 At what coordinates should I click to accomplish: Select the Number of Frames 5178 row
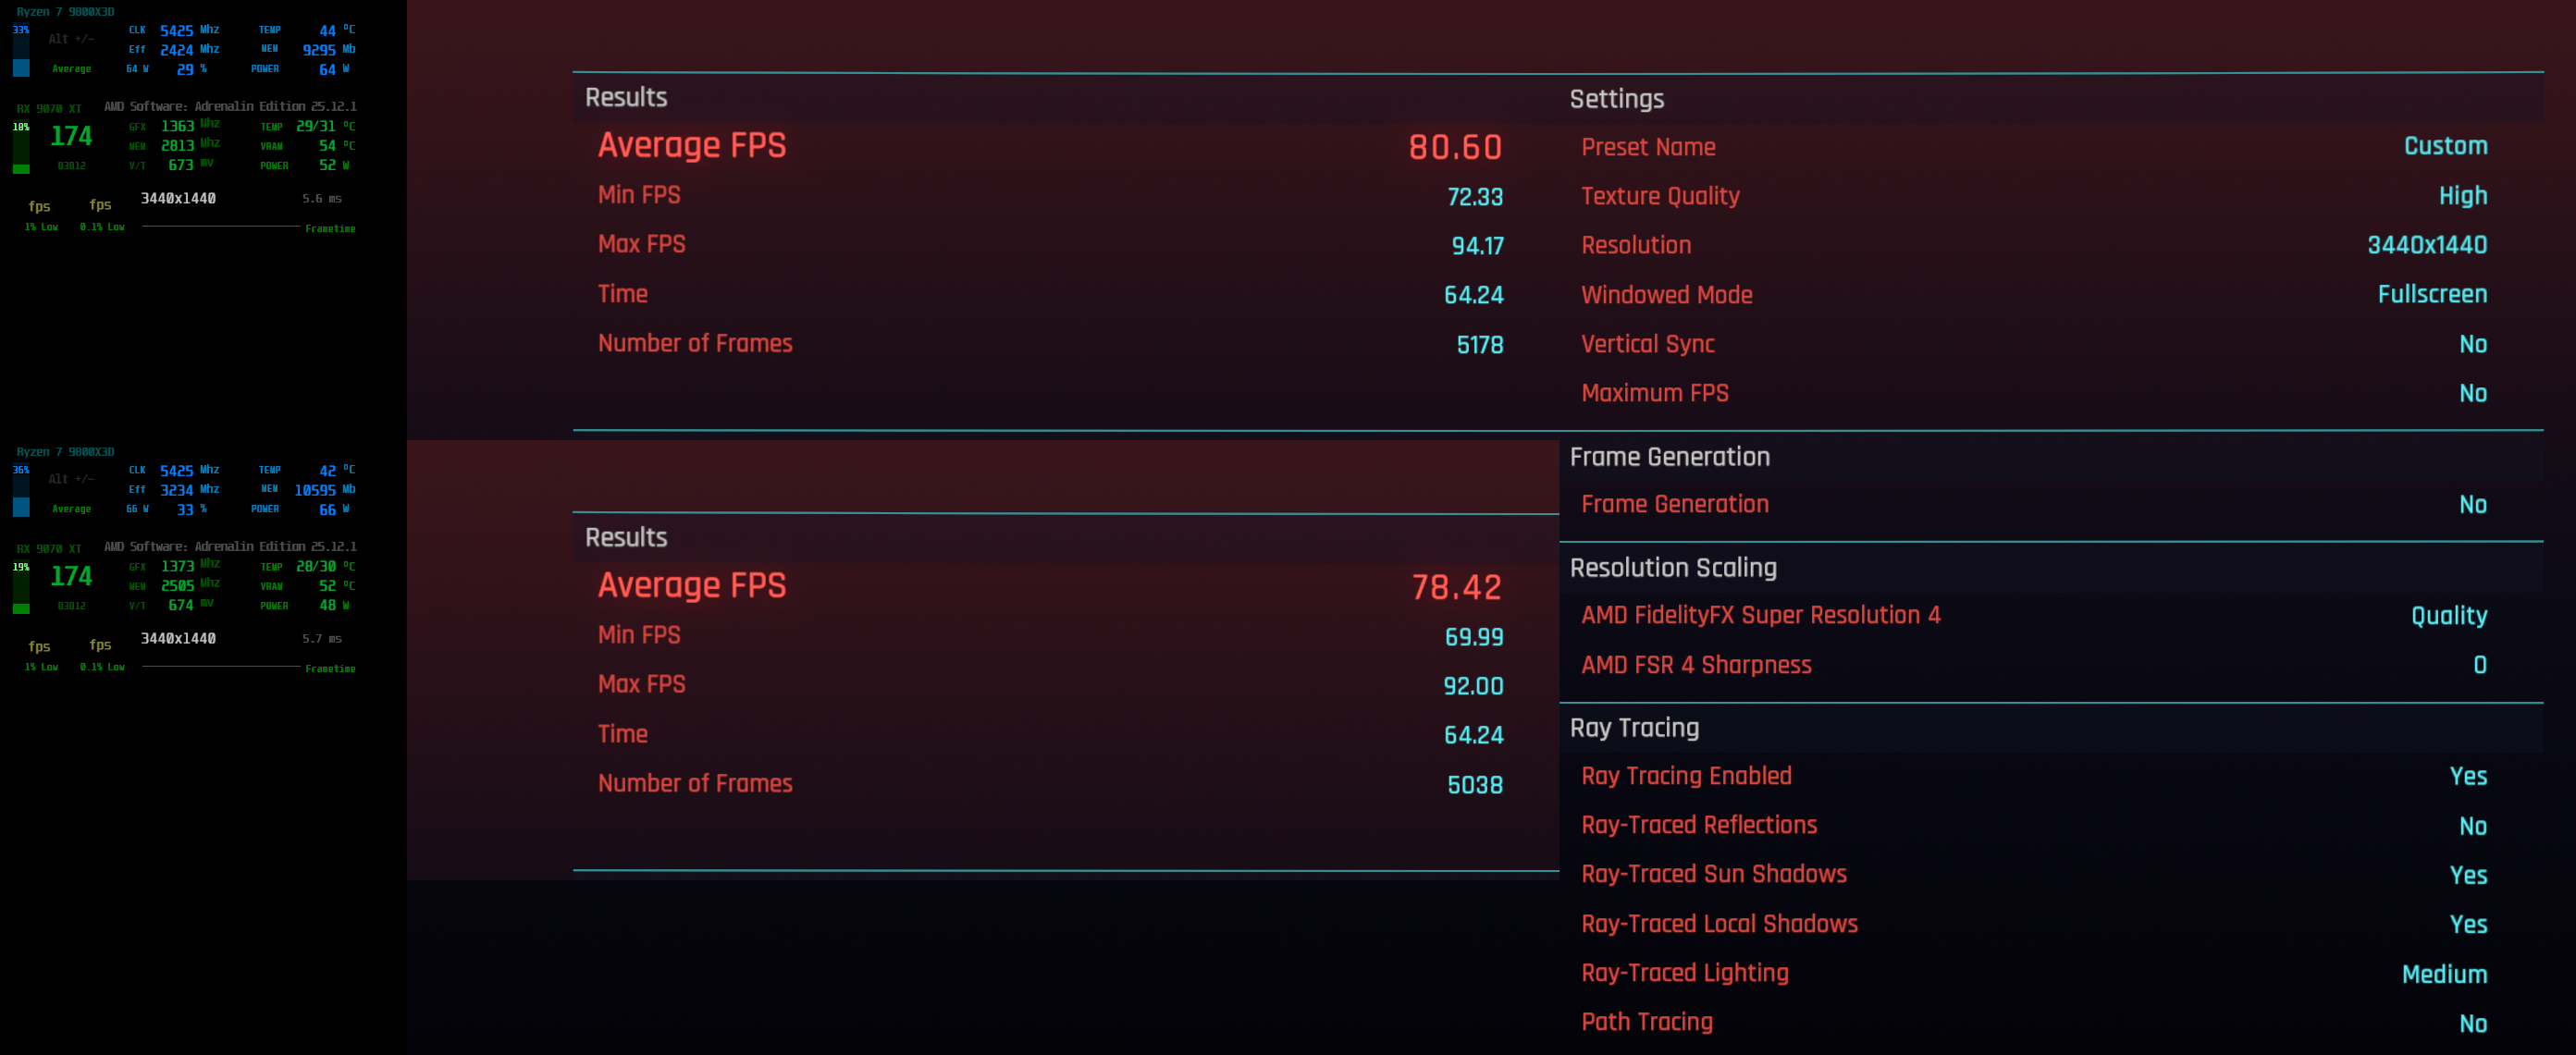pyautogui.click(x=1050, y=344)
